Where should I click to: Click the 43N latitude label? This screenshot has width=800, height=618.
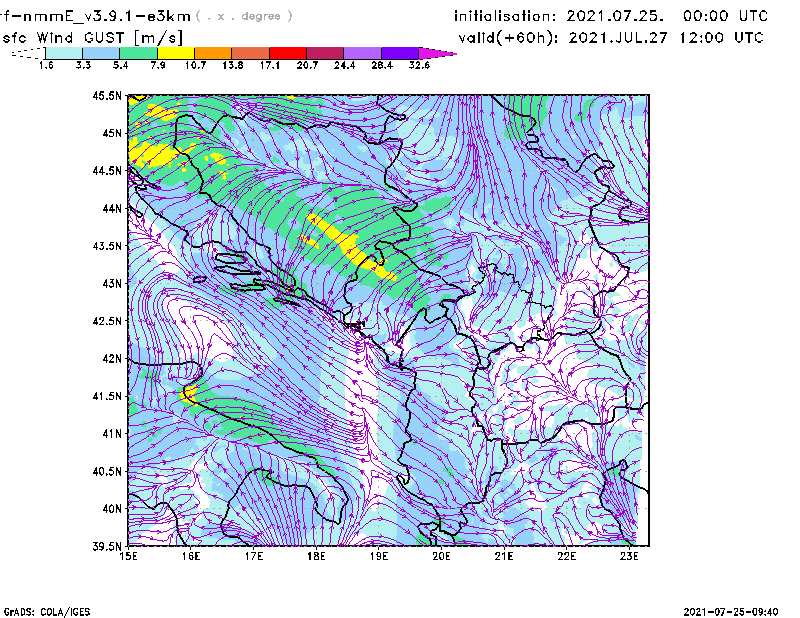pyautogui.click(x=112, y=283)
